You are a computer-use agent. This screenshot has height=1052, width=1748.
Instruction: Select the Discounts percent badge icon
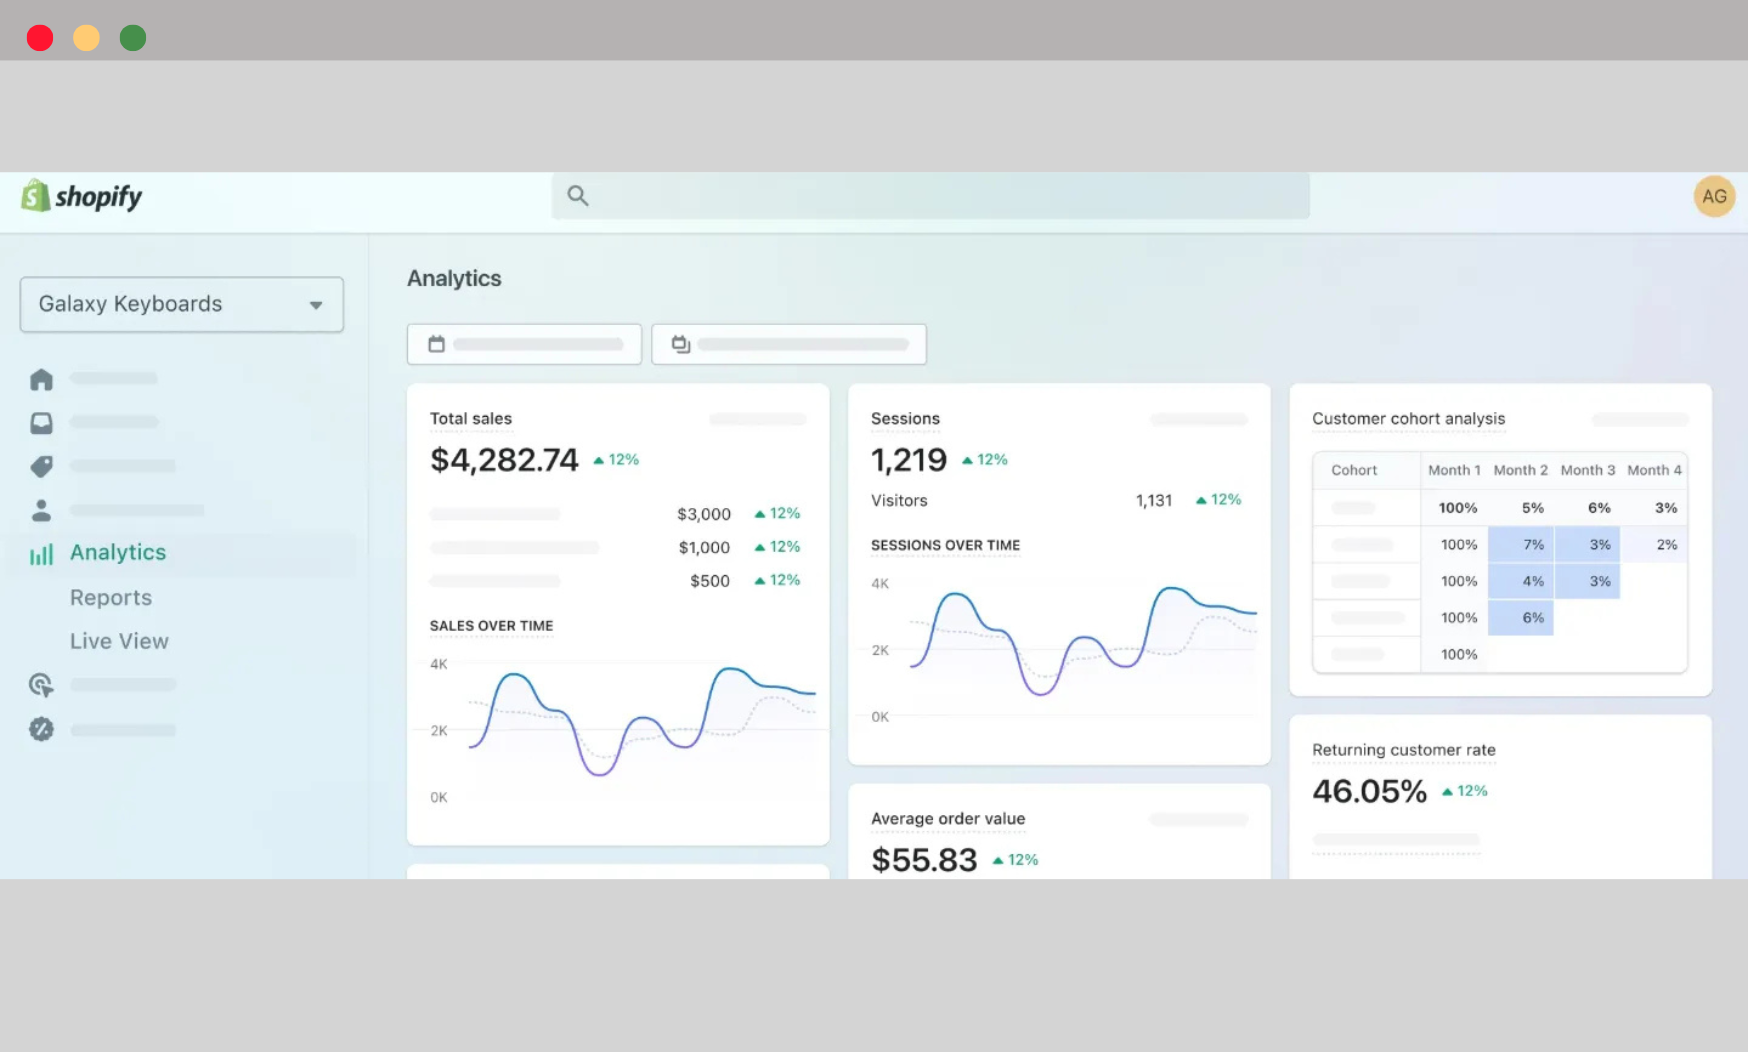pos(40,729)
